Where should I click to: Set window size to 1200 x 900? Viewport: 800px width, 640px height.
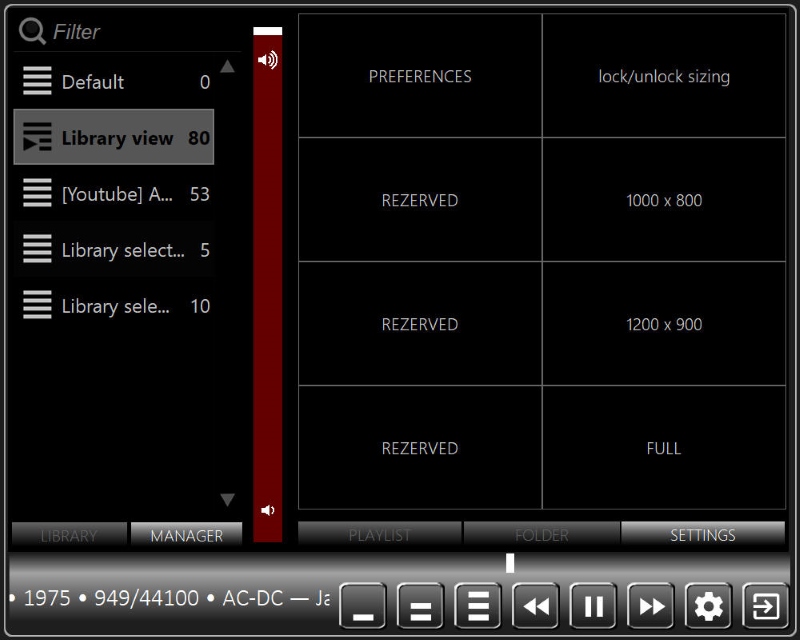(664, 324)
